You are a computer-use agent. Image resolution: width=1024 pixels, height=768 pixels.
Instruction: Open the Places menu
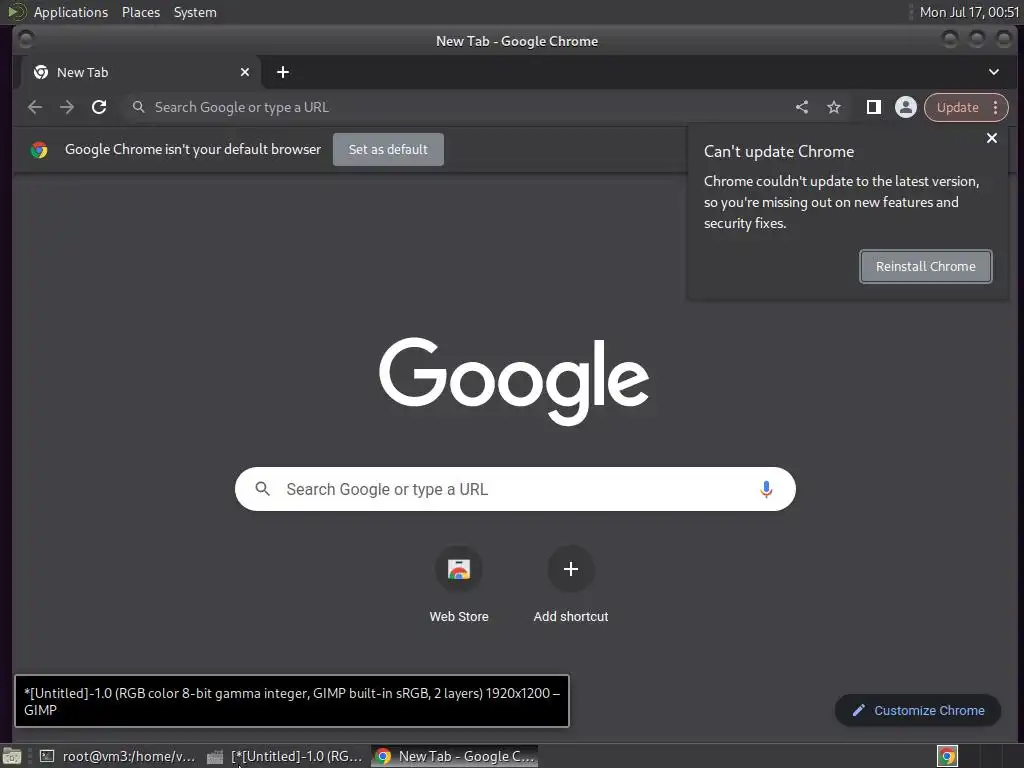140,12
